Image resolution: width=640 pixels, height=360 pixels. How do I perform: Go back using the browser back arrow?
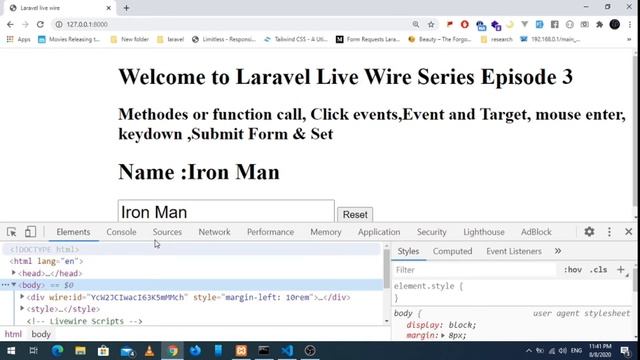coord(10,24)
